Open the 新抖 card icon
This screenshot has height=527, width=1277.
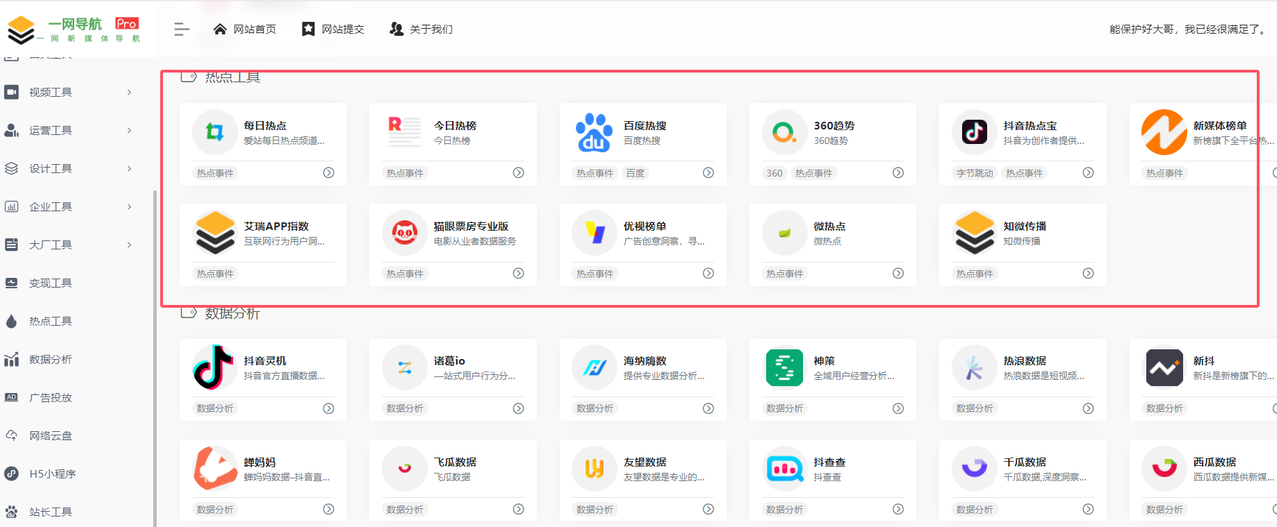1164,368
